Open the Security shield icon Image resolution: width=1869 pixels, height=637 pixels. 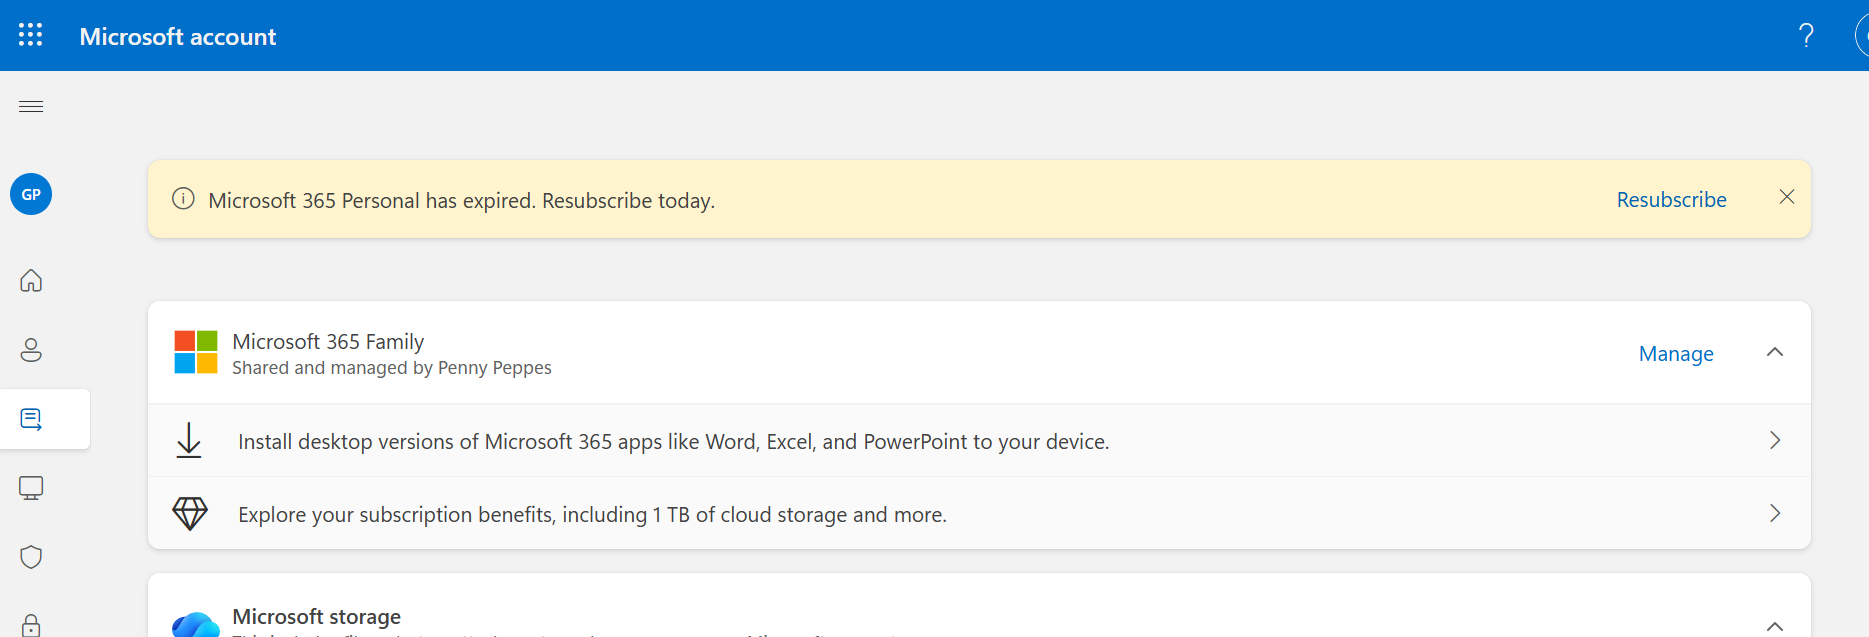pos(31,557)
